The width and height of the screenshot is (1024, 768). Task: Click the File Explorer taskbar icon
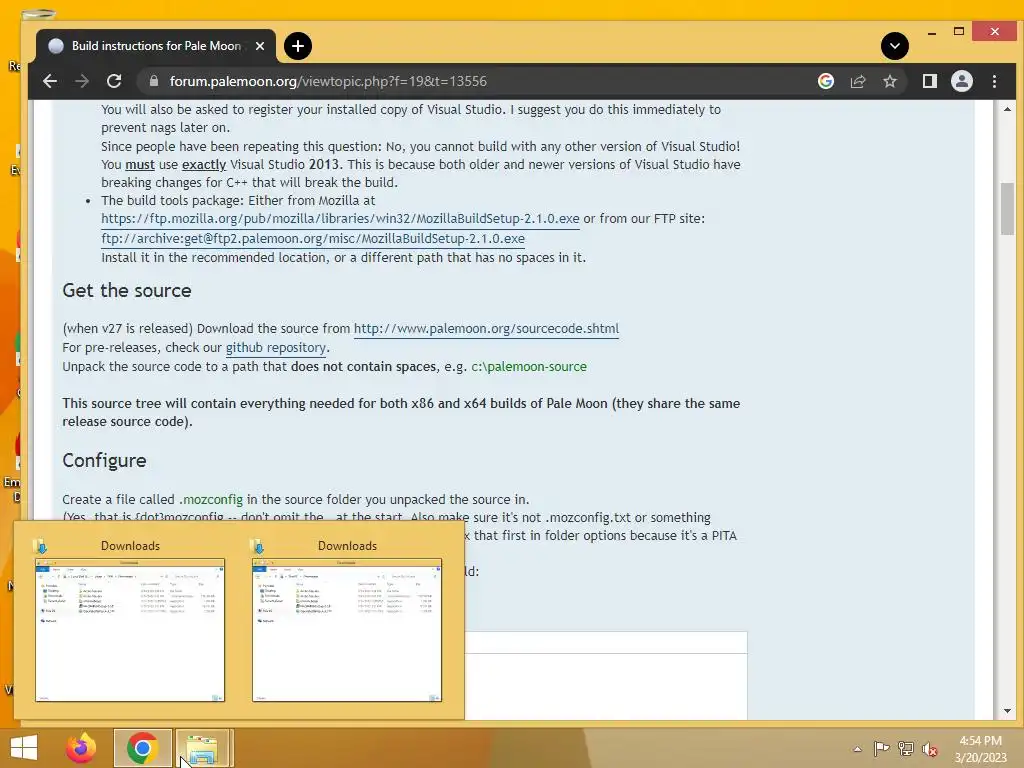click(202, 748)
